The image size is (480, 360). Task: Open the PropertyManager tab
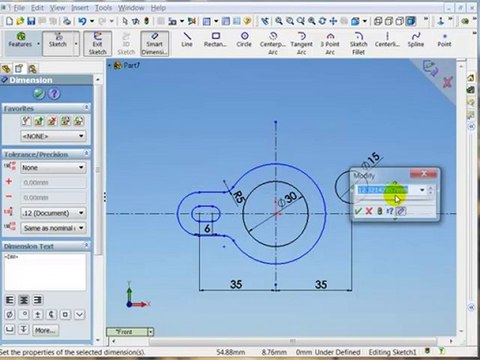click(19, 69)
